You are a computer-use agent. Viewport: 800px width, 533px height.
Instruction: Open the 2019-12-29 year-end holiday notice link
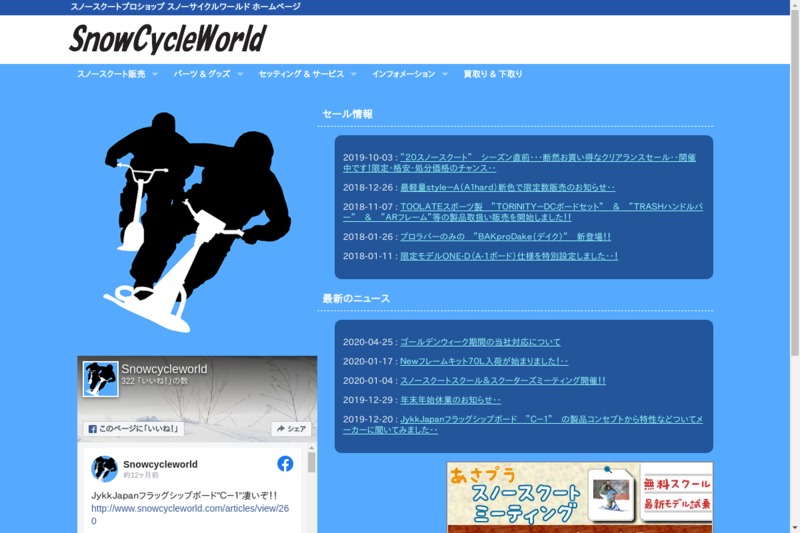(451, 400)
